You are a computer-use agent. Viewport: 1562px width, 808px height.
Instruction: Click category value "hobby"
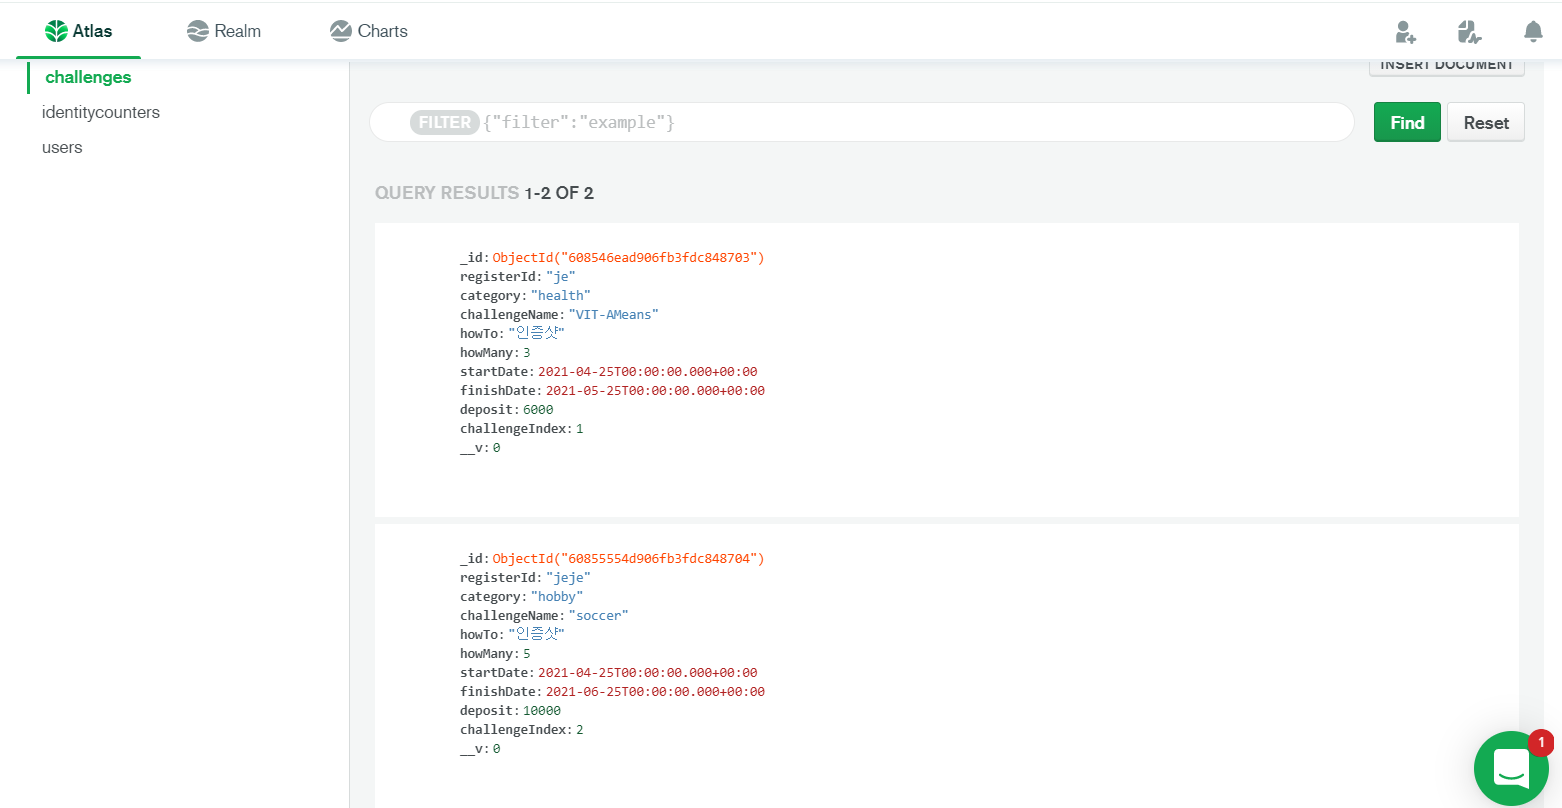tap(557, 596)
